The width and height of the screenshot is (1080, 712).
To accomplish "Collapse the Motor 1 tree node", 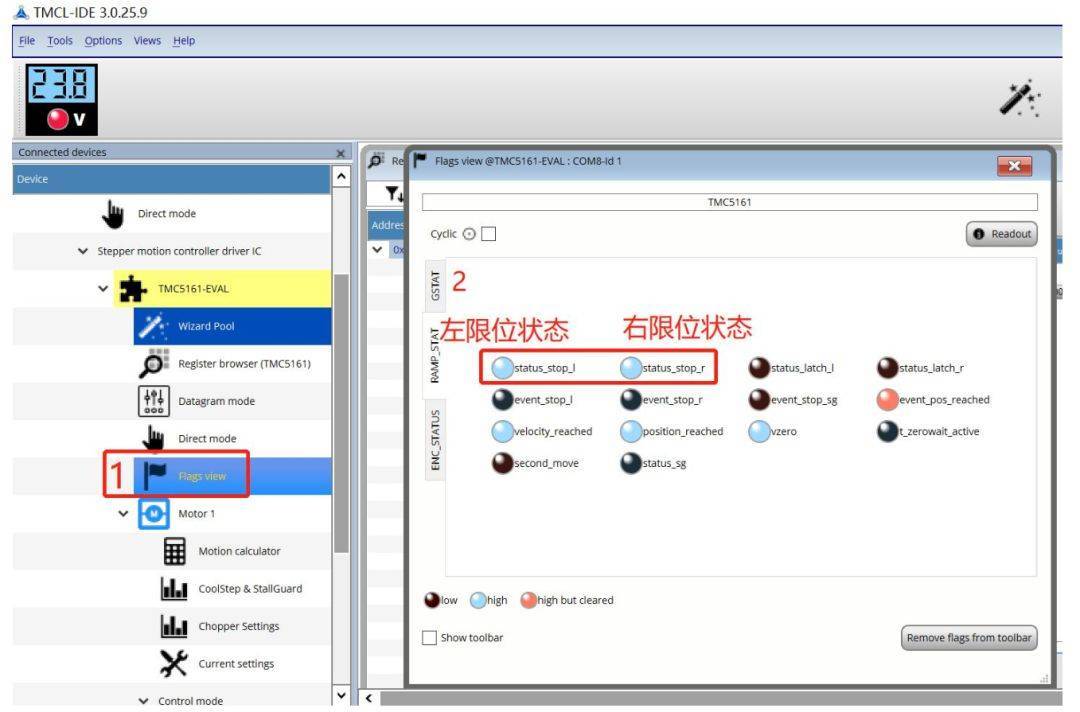I will click(124, 514).
